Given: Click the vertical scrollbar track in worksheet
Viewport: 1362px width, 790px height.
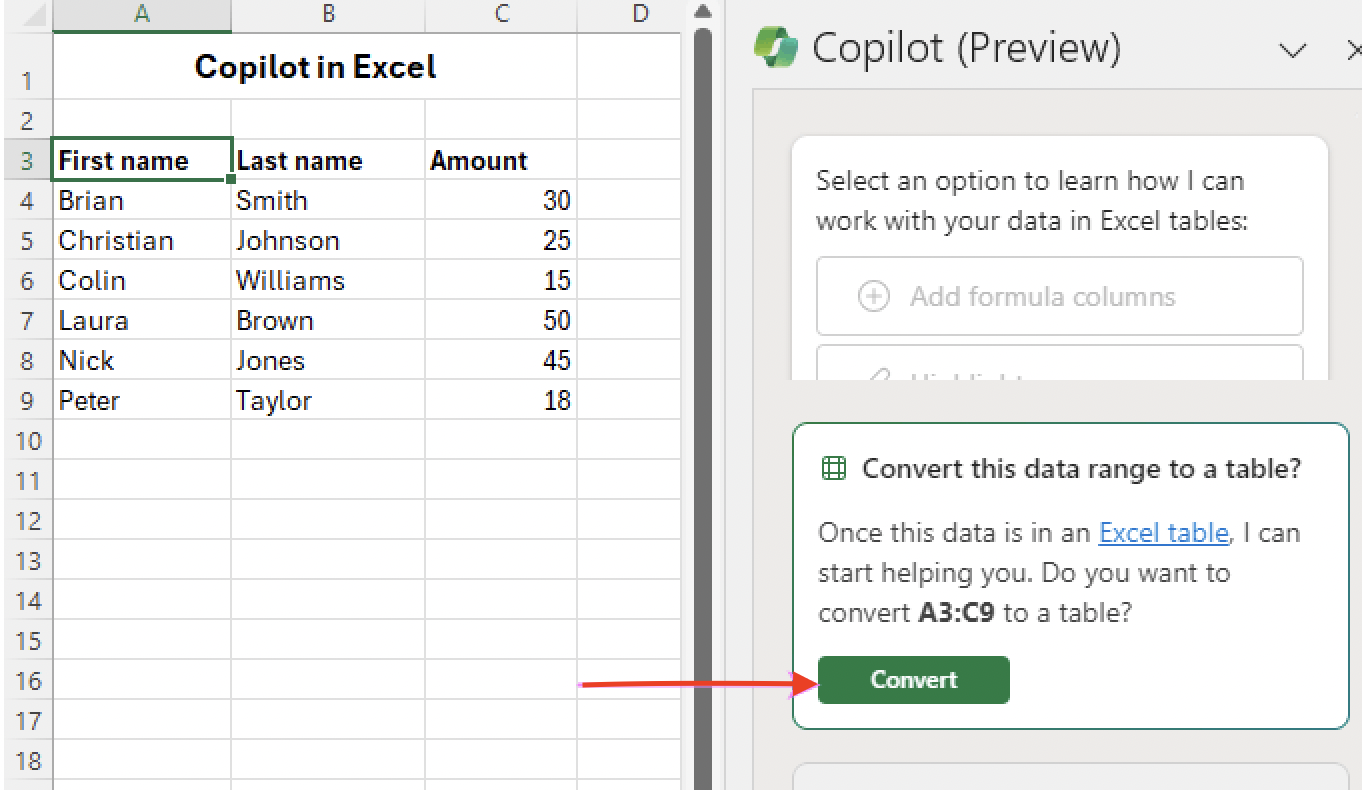Looking at the screenshot, I should [702, 408].
